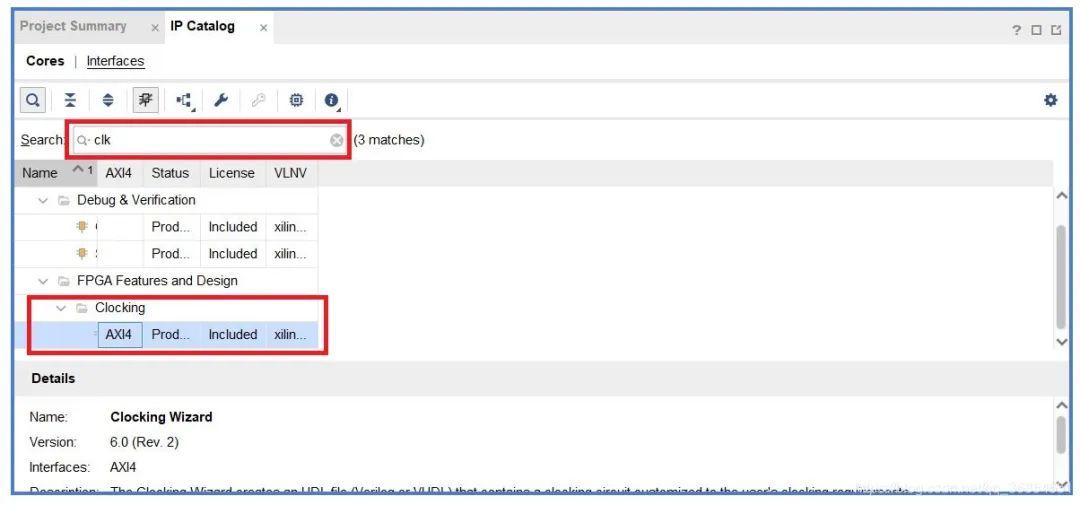The width and height of the screenshot is (1080, 505).
Task: Click the down arrow on the IP list scrollbar
Action: pyautogui.click(x=1061, y=342)
